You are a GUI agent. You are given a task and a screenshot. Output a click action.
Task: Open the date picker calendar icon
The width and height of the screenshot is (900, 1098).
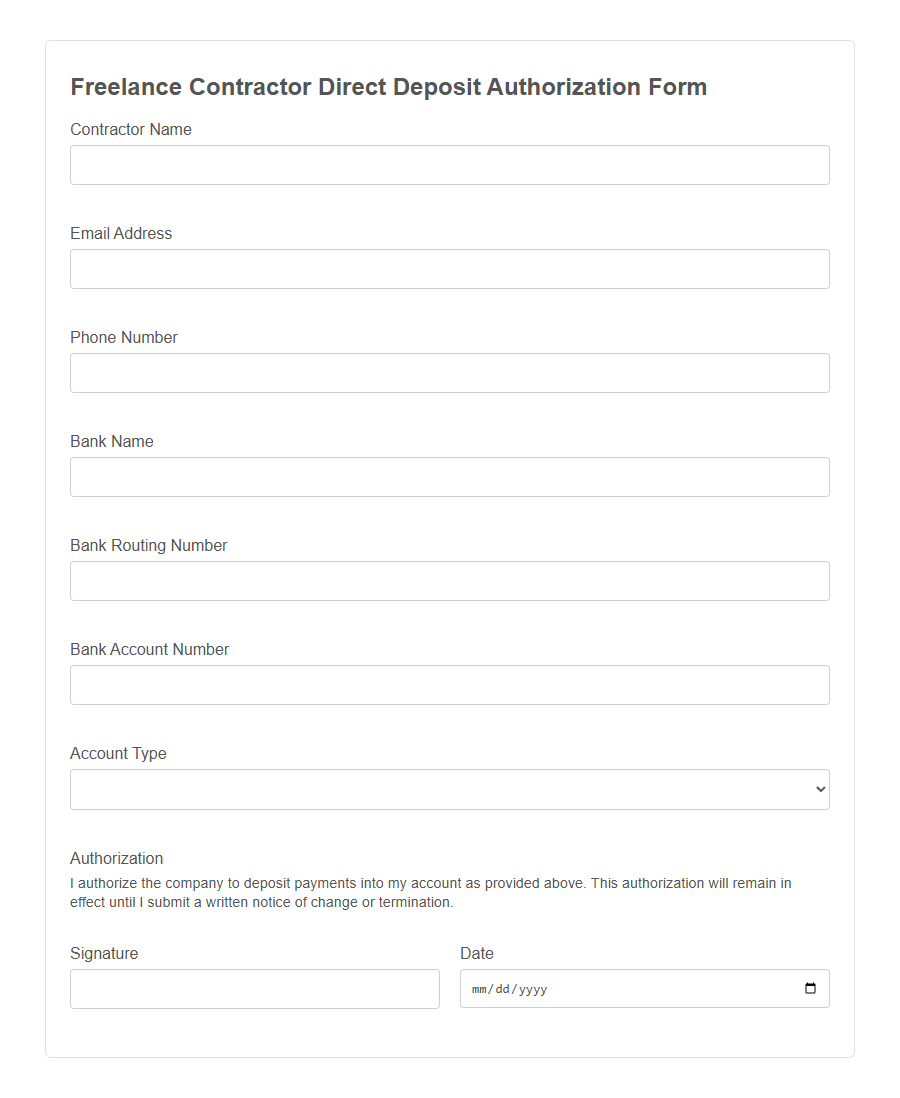pos(810,988)
